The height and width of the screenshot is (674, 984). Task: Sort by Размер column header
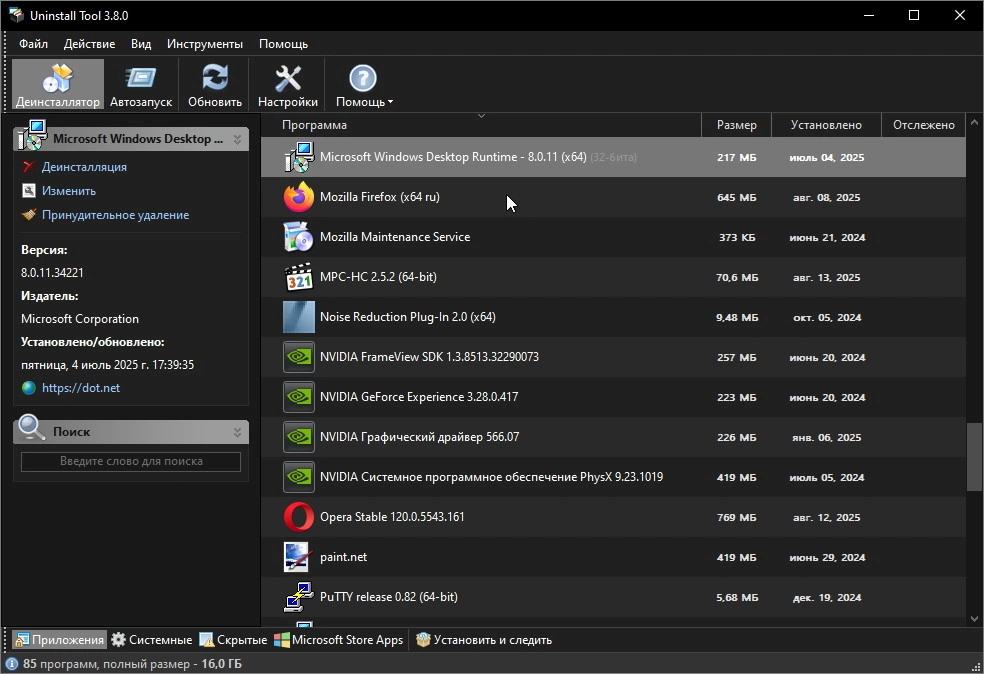click(737, 125)
